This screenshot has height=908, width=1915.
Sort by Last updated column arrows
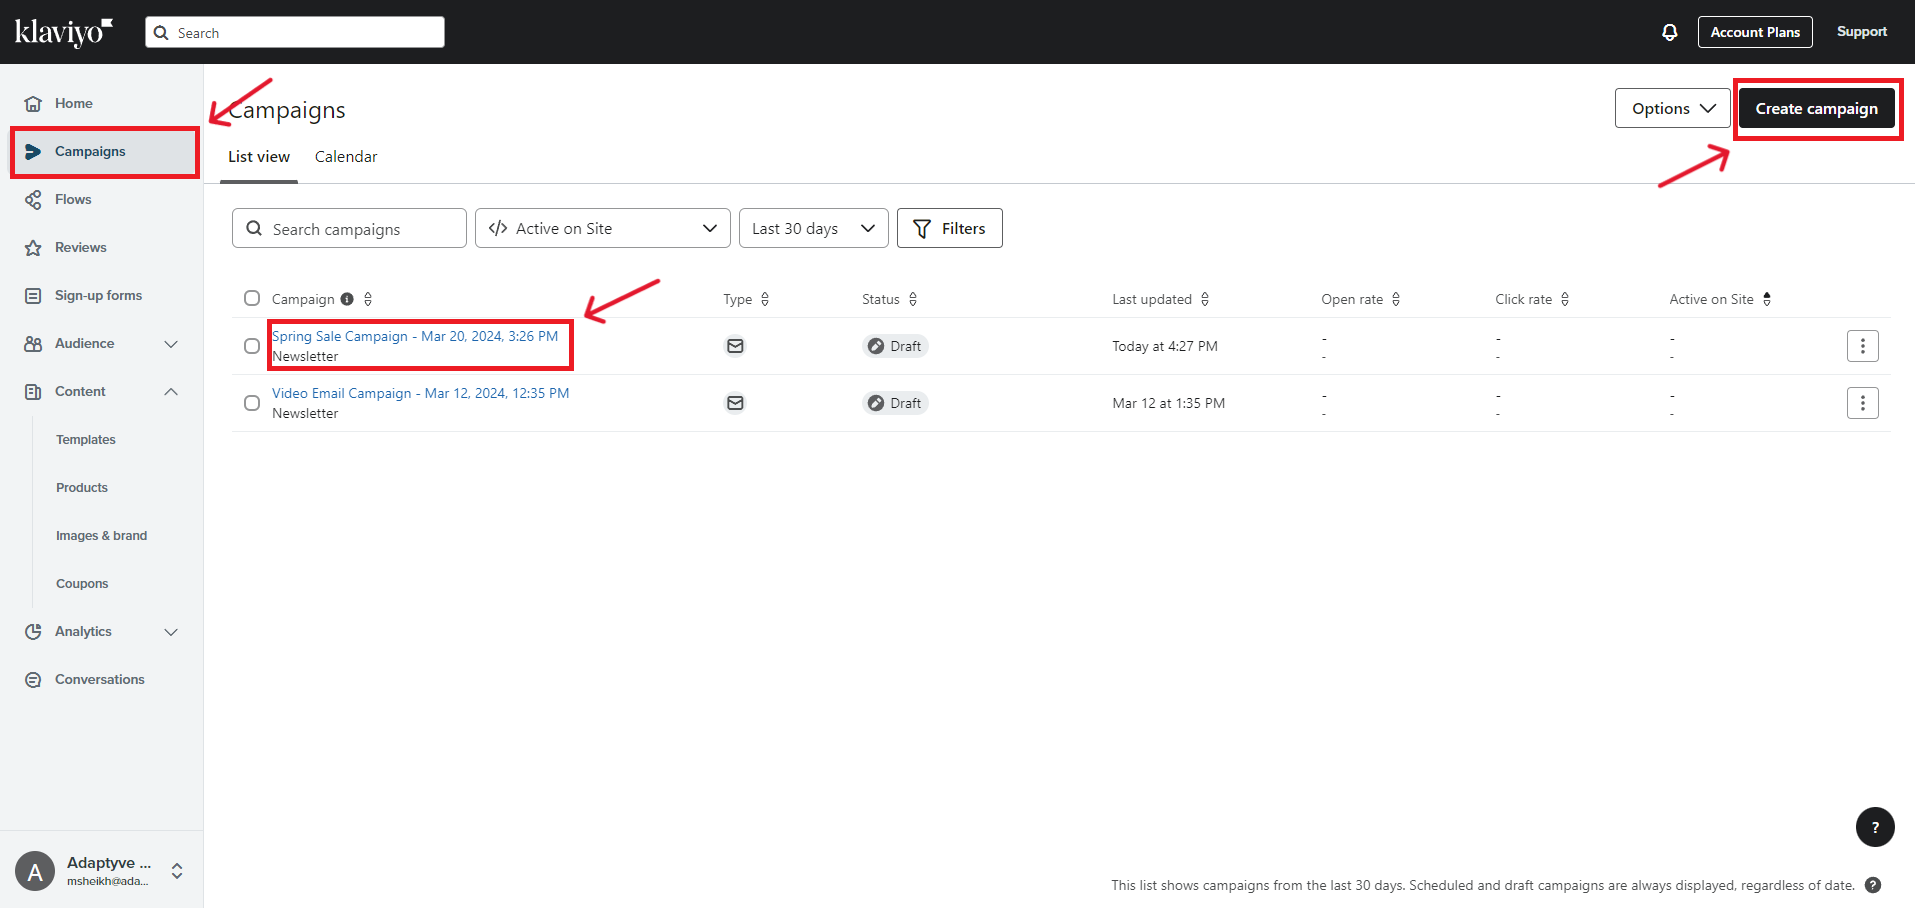(1205, 299)
